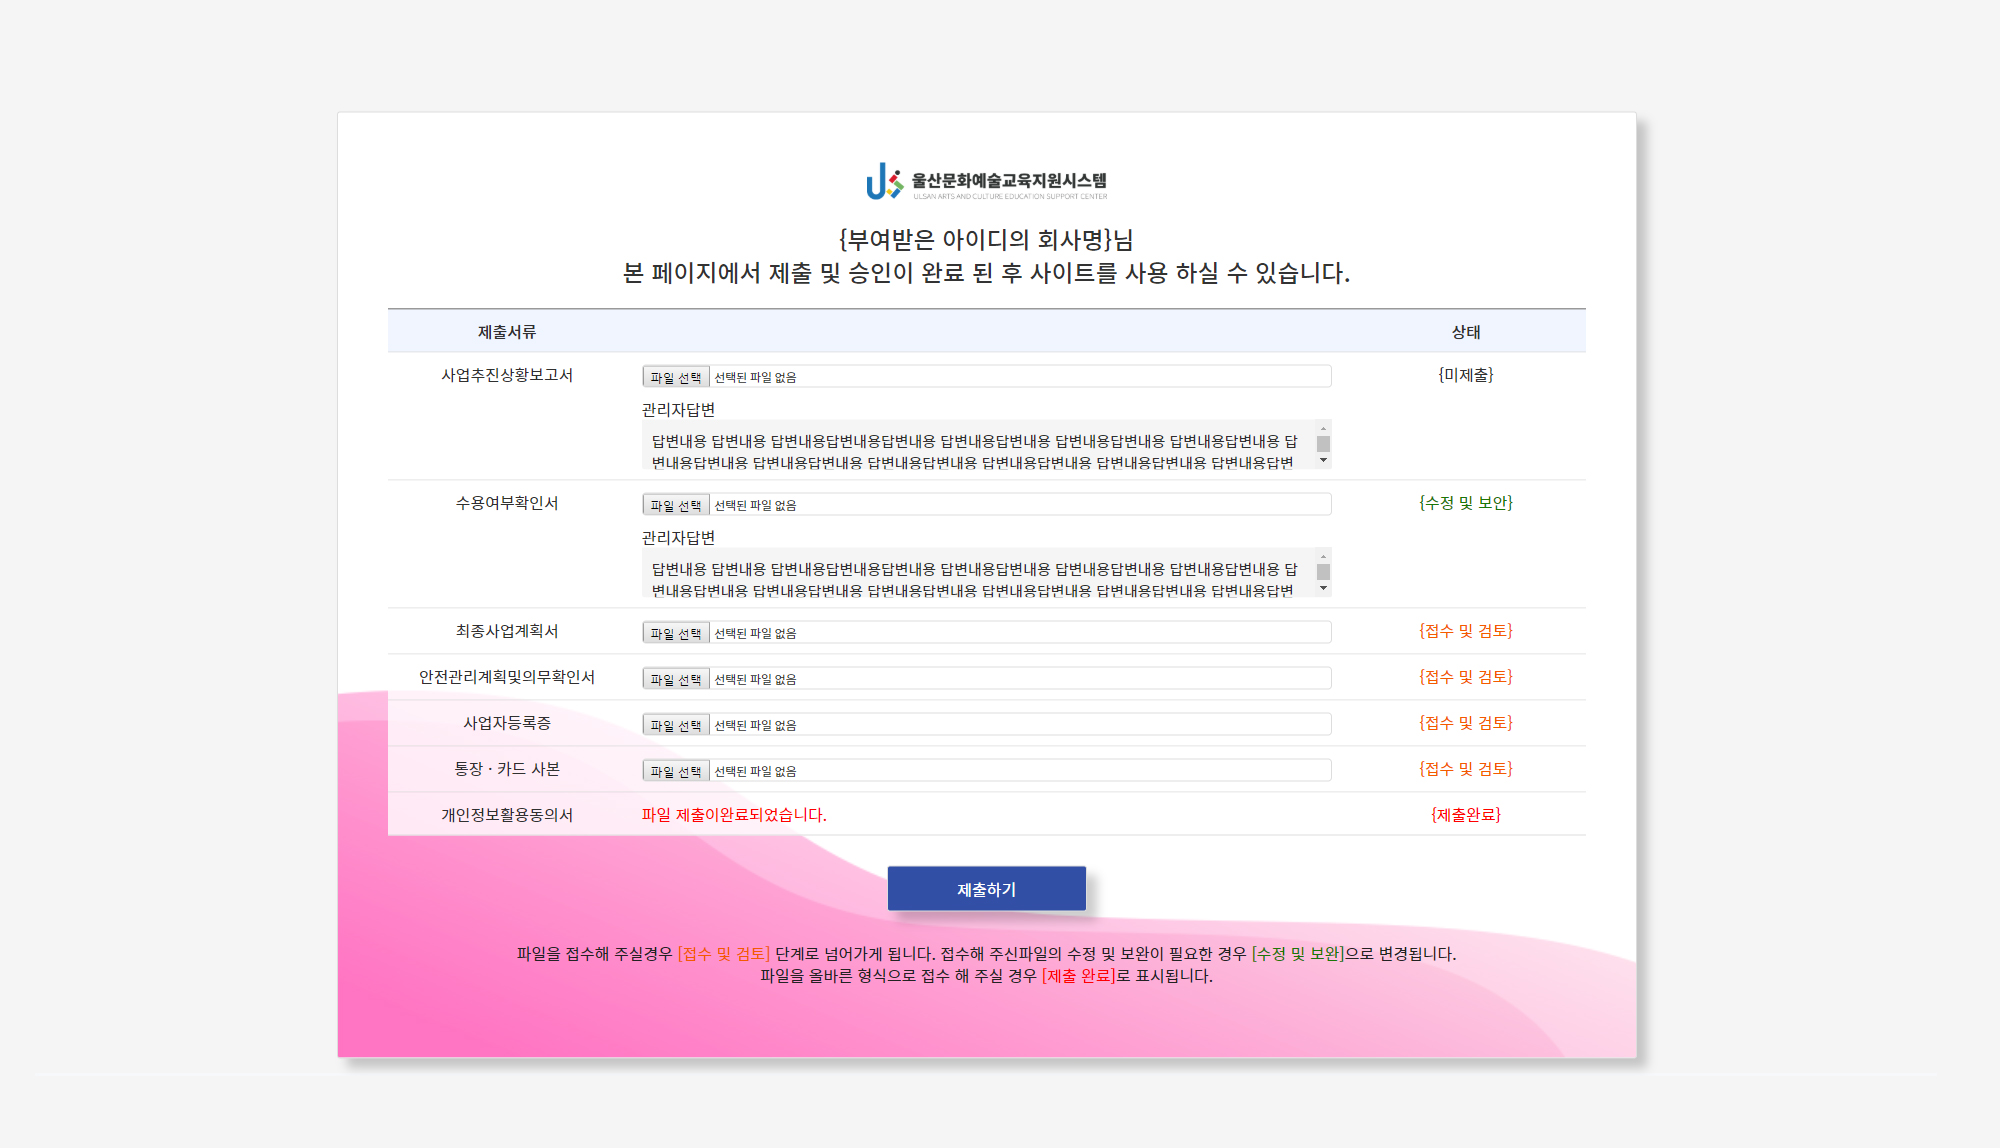
Task: Click the red {제출완료} status label
Action: 1464,815
